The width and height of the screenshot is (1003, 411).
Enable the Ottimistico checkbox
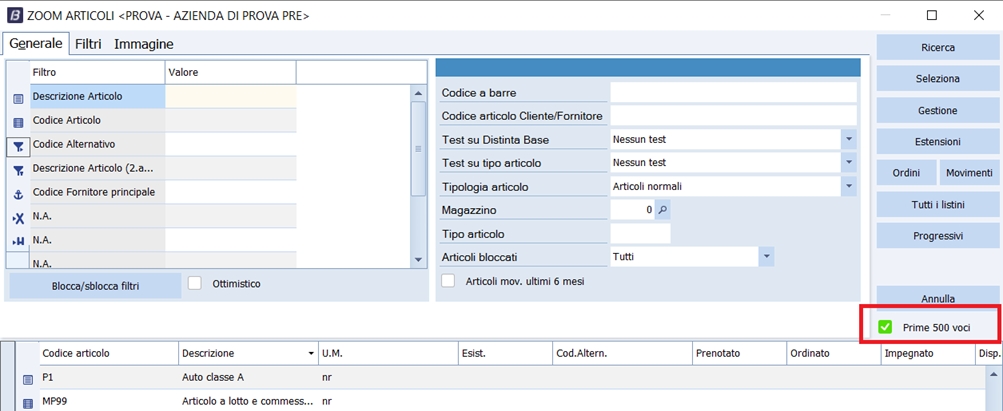(196, 284)
